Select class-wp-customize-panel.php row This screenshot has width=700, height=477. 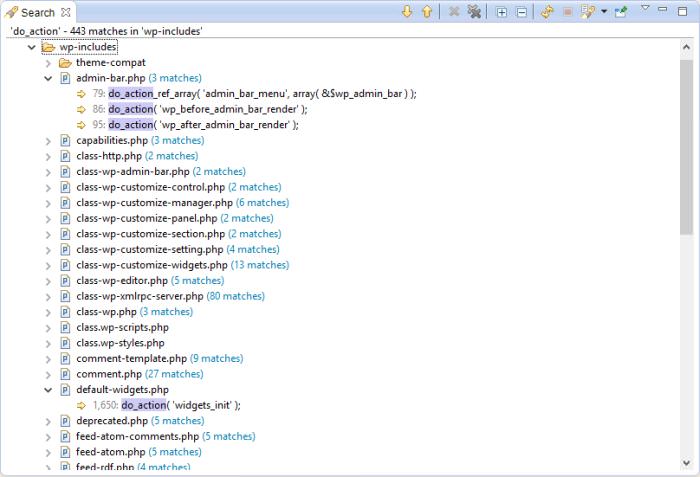[x=175, y=219]
